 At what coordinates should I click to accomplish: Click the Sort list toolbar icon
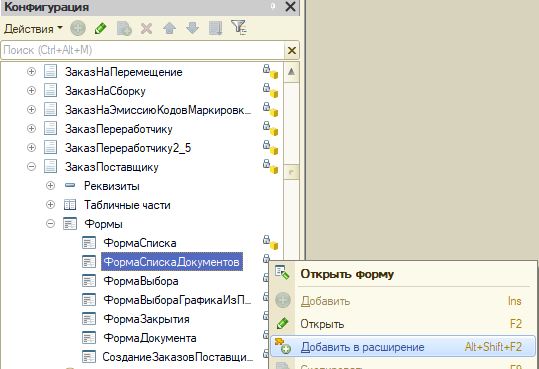click(216, 28)
